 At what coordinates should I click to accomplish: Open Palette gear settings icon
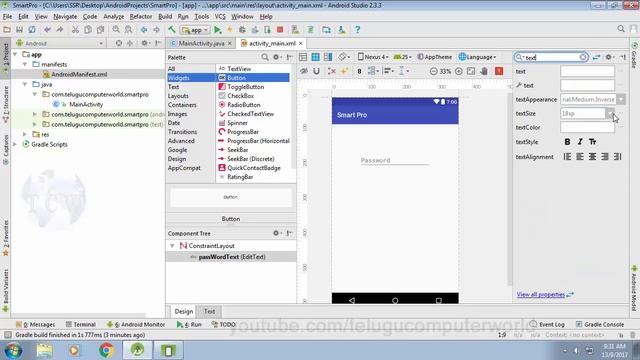click(x=276, y=57)
